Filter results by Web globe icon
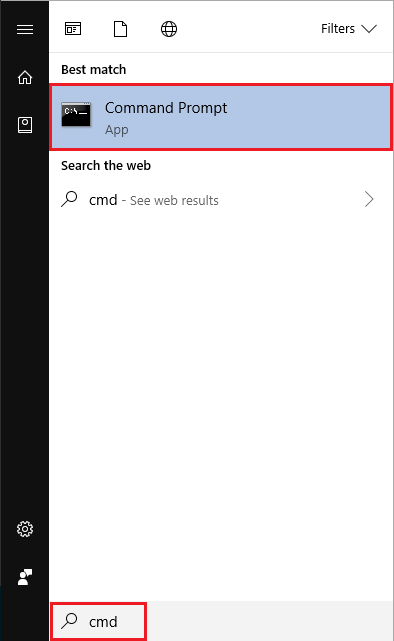Viewport: 394px width, 641px height. [169, 29]
